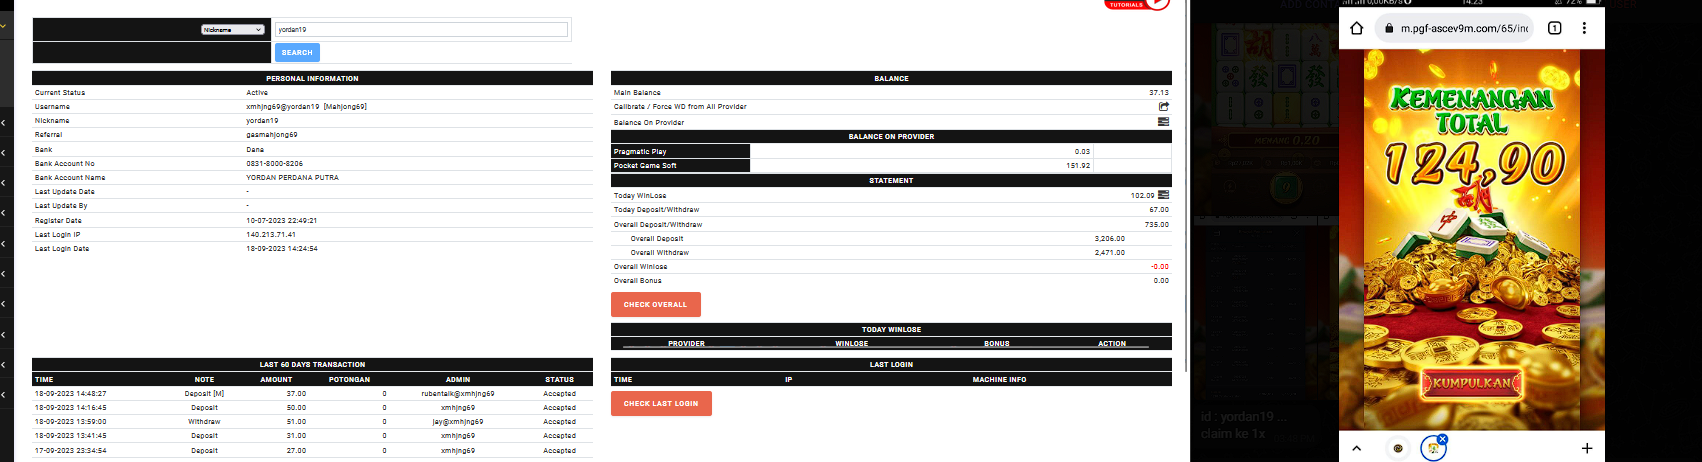Click the admin jay@xmhjng69 cell
Image resolution: width=1702 pixels, height=462 pixels.
tap(458, 422)
